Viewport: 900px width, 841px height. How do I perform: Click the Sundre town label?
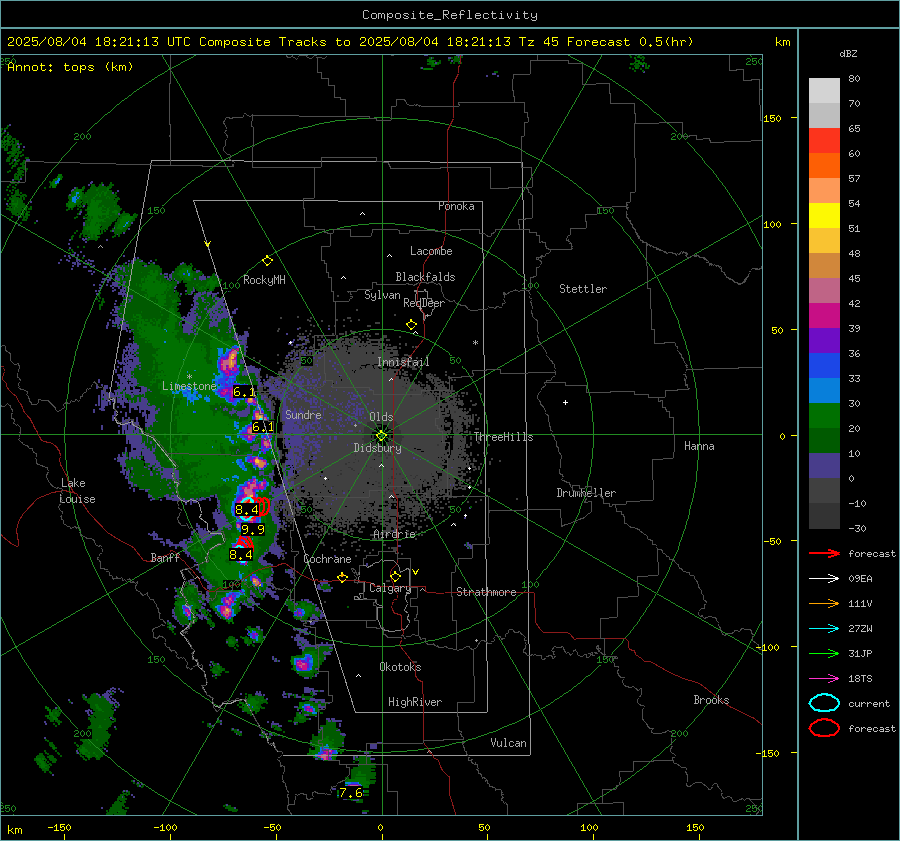(303, 414)
